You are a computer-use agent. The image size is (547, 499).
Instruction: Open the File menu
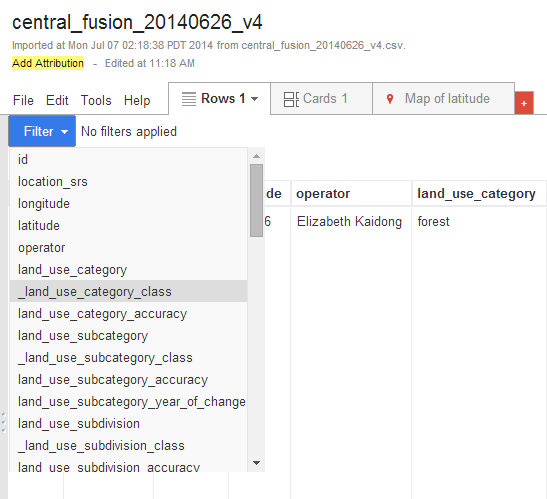coord(23,100)
